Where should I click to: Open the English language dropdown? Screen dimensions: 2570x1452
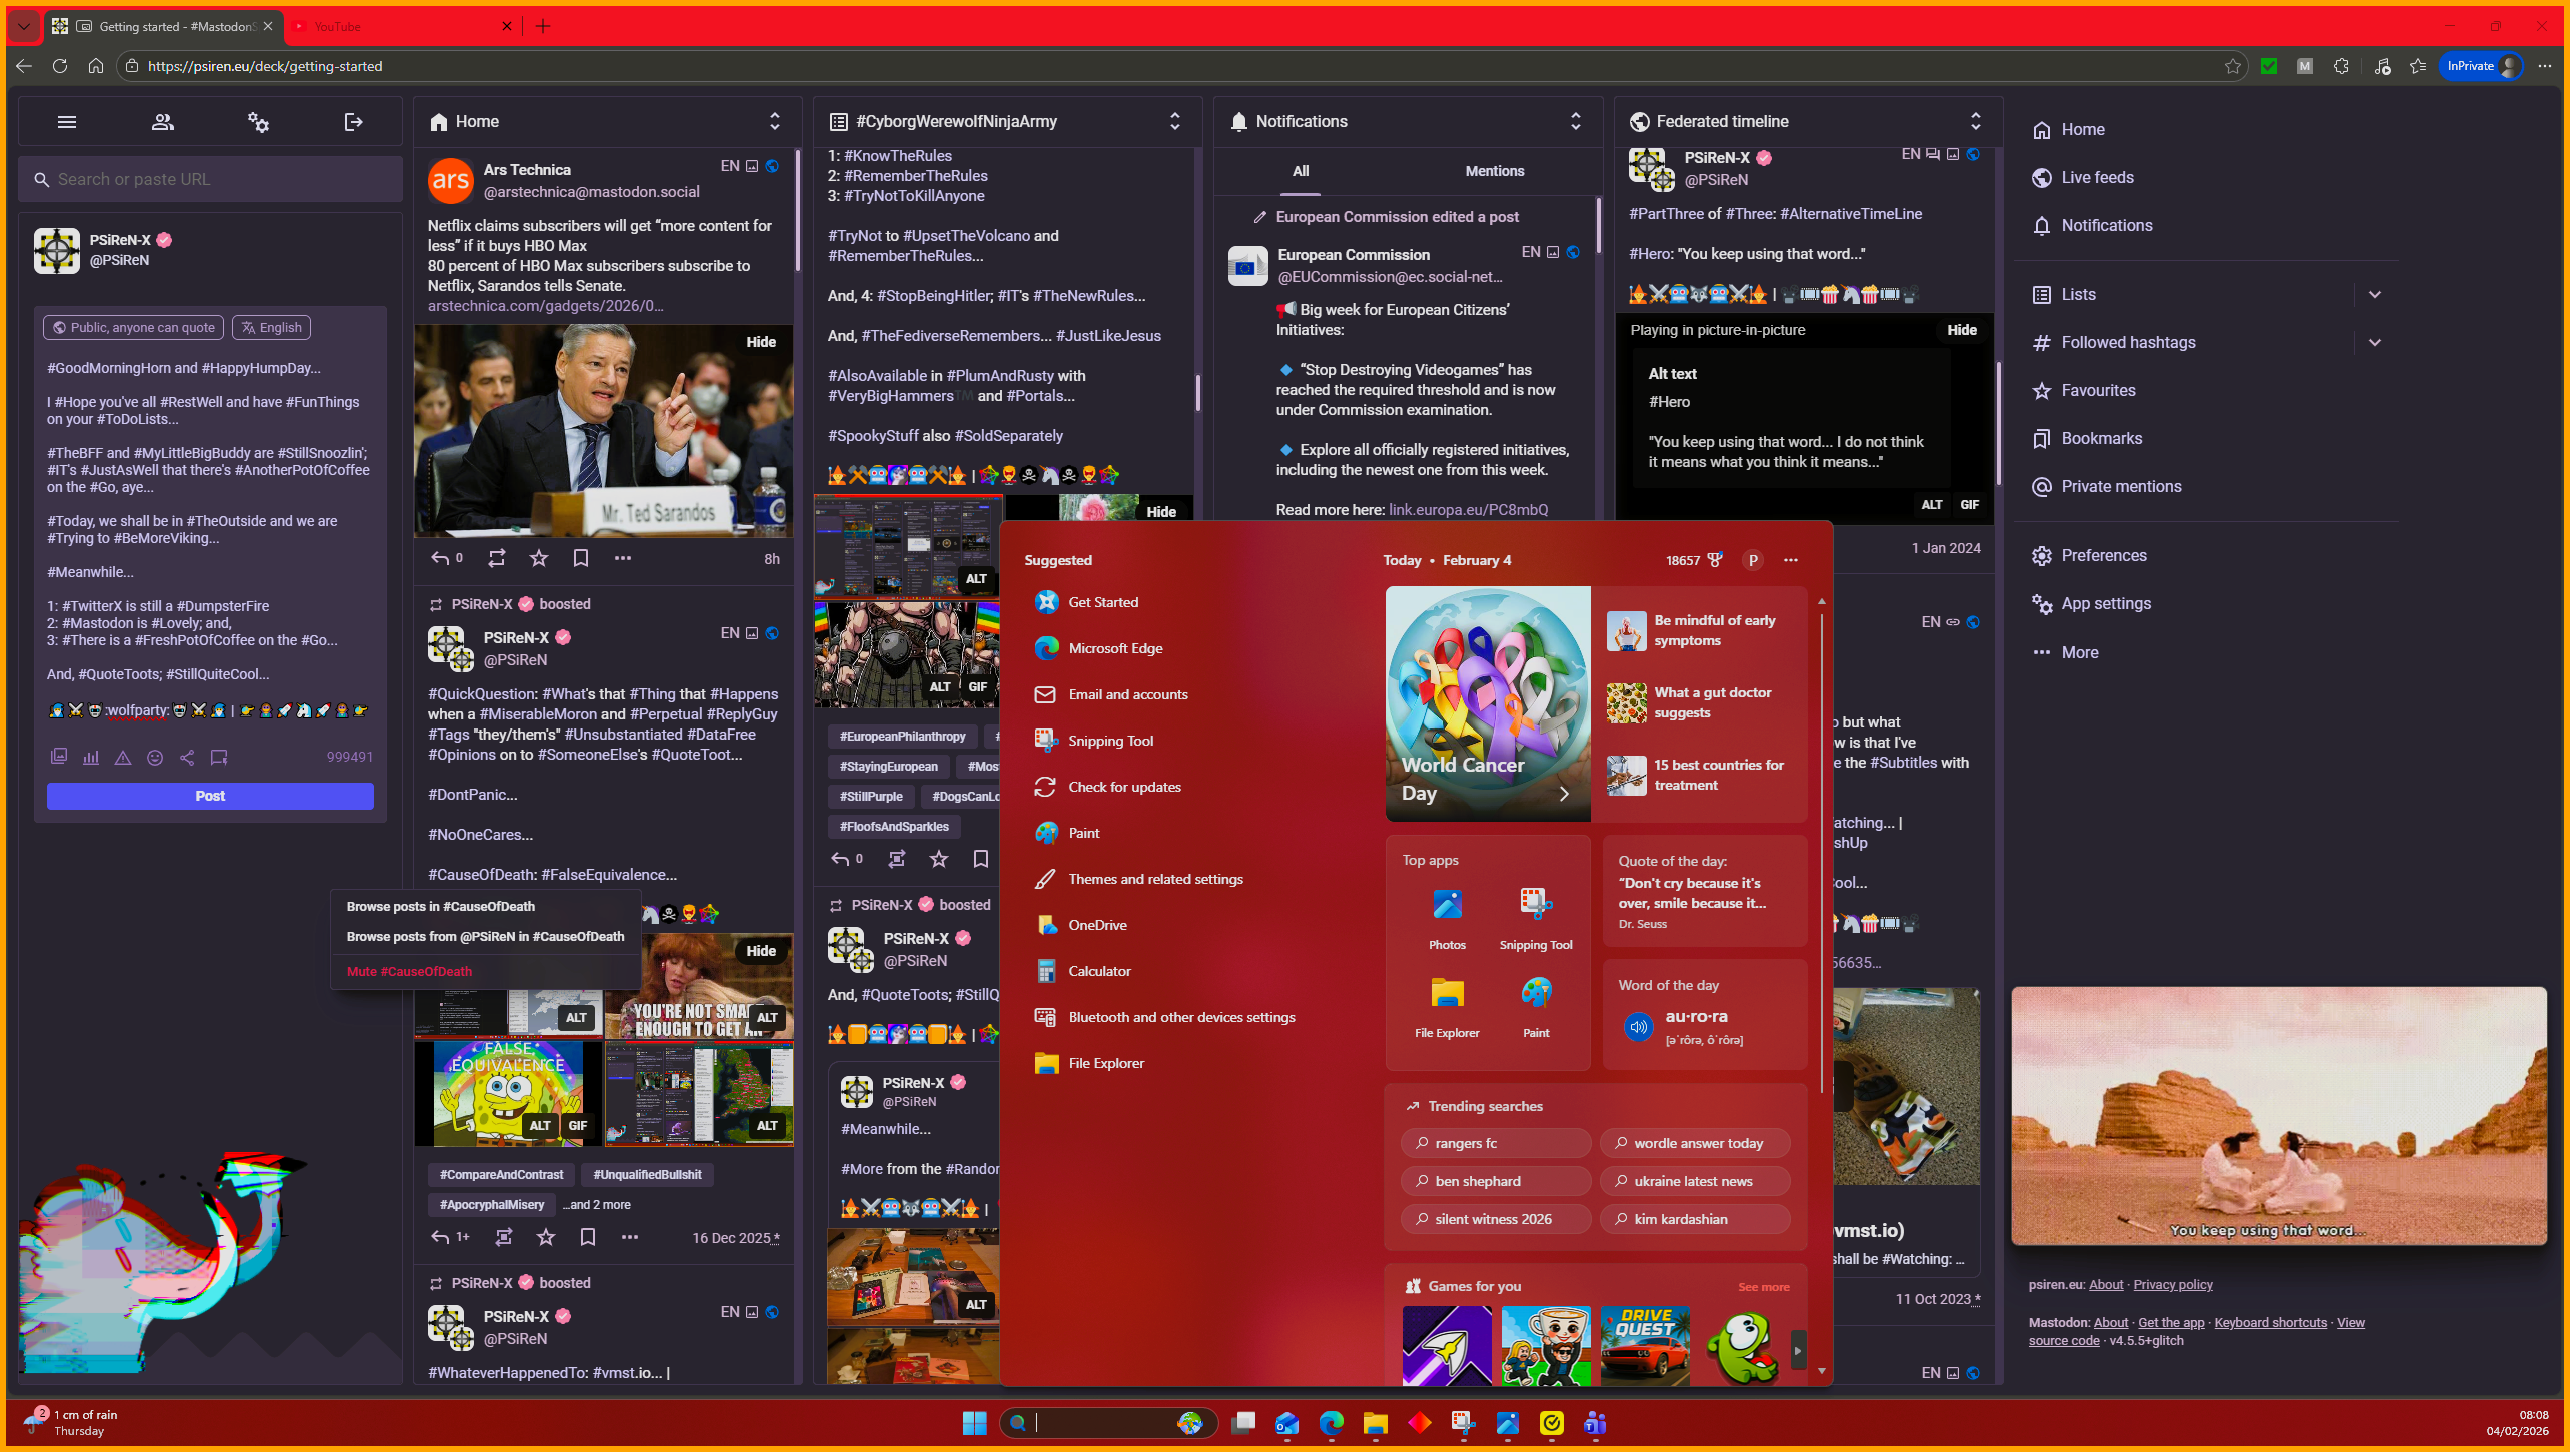click(x=271, y=327)
